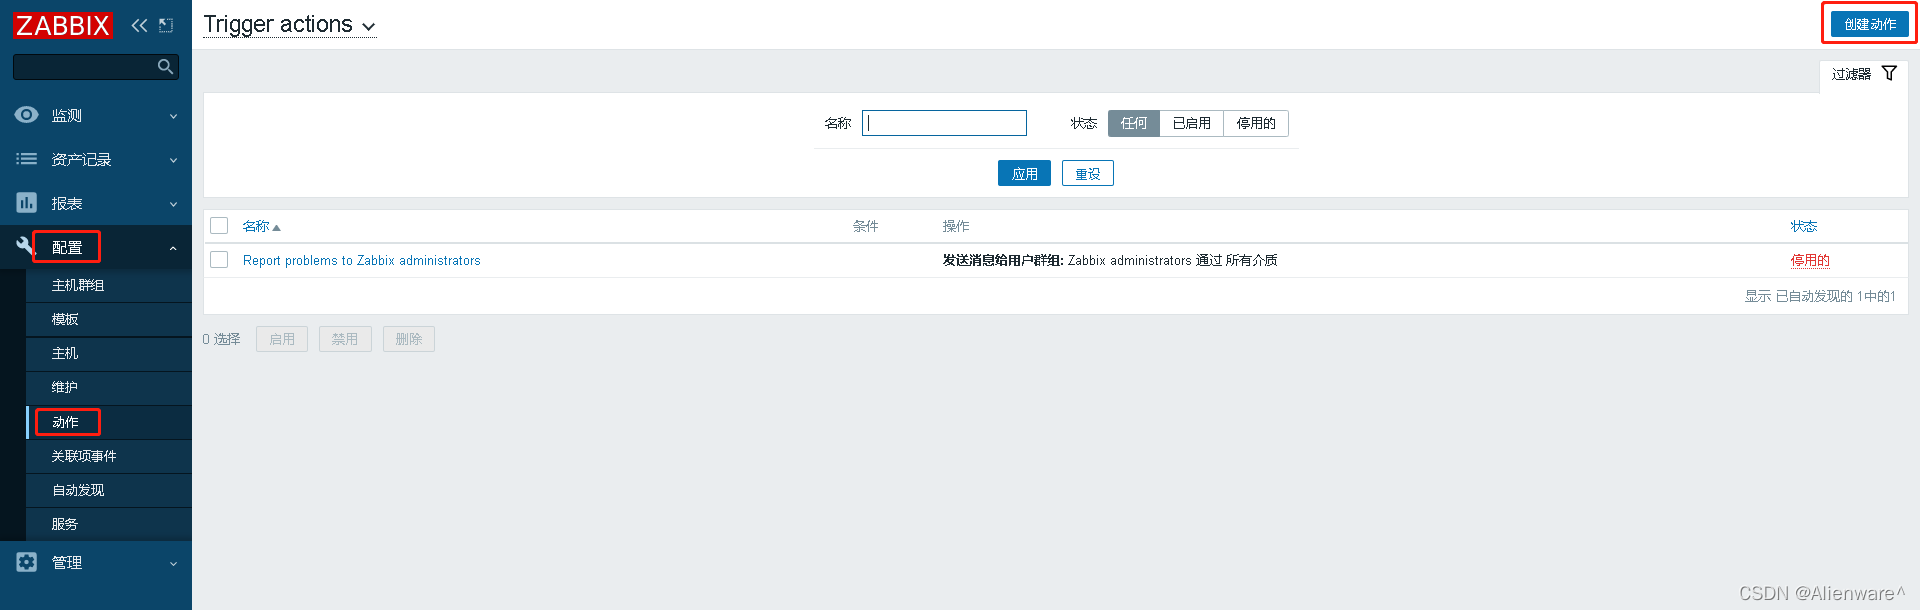This screenshot has height=610, width=1920.
Task: Select the 停用的 status filter
Action: coord(1256,123)
